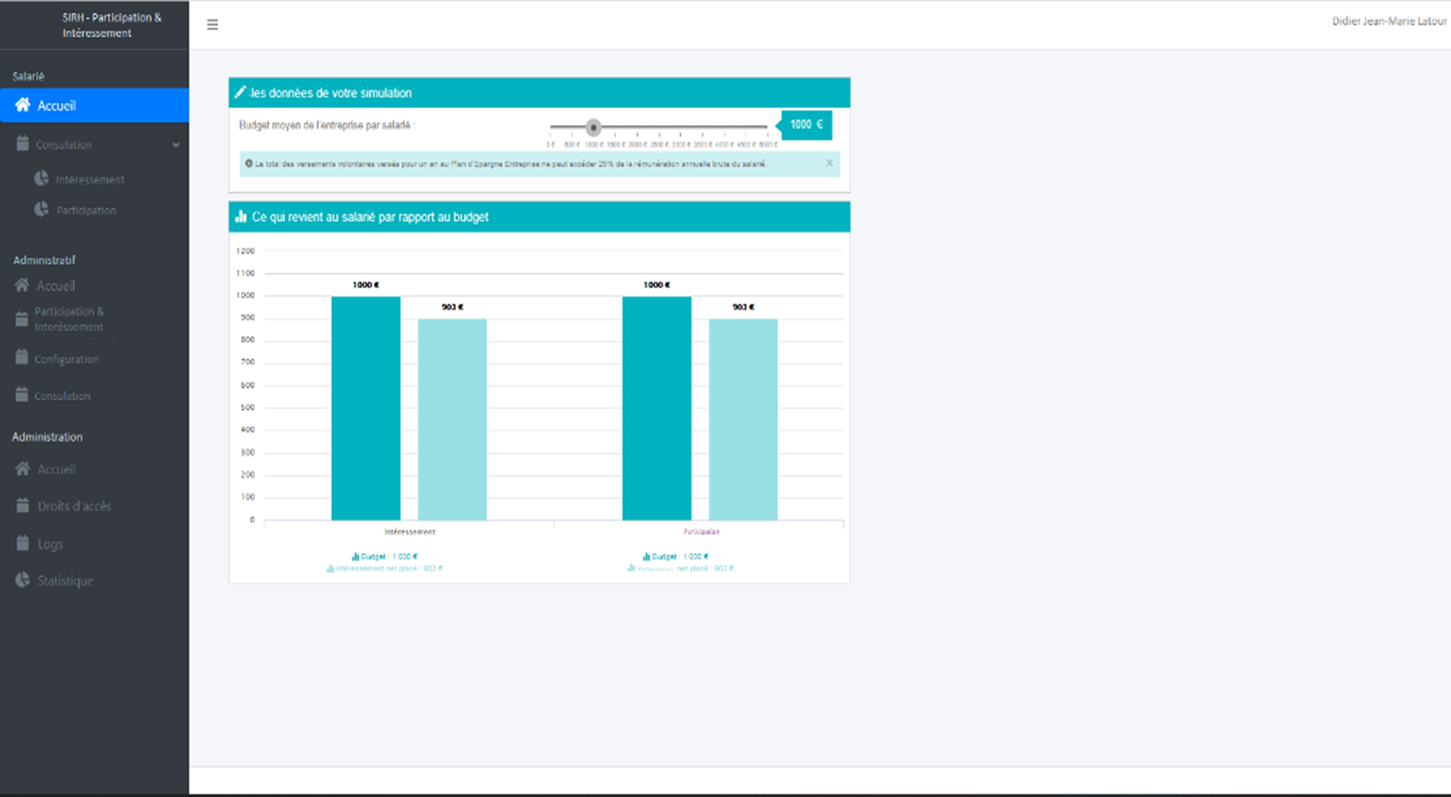Open the Didier Jean-Marie Latour user menu
This screenshot has height=797, width=1451.
(x=1388, y=22)
